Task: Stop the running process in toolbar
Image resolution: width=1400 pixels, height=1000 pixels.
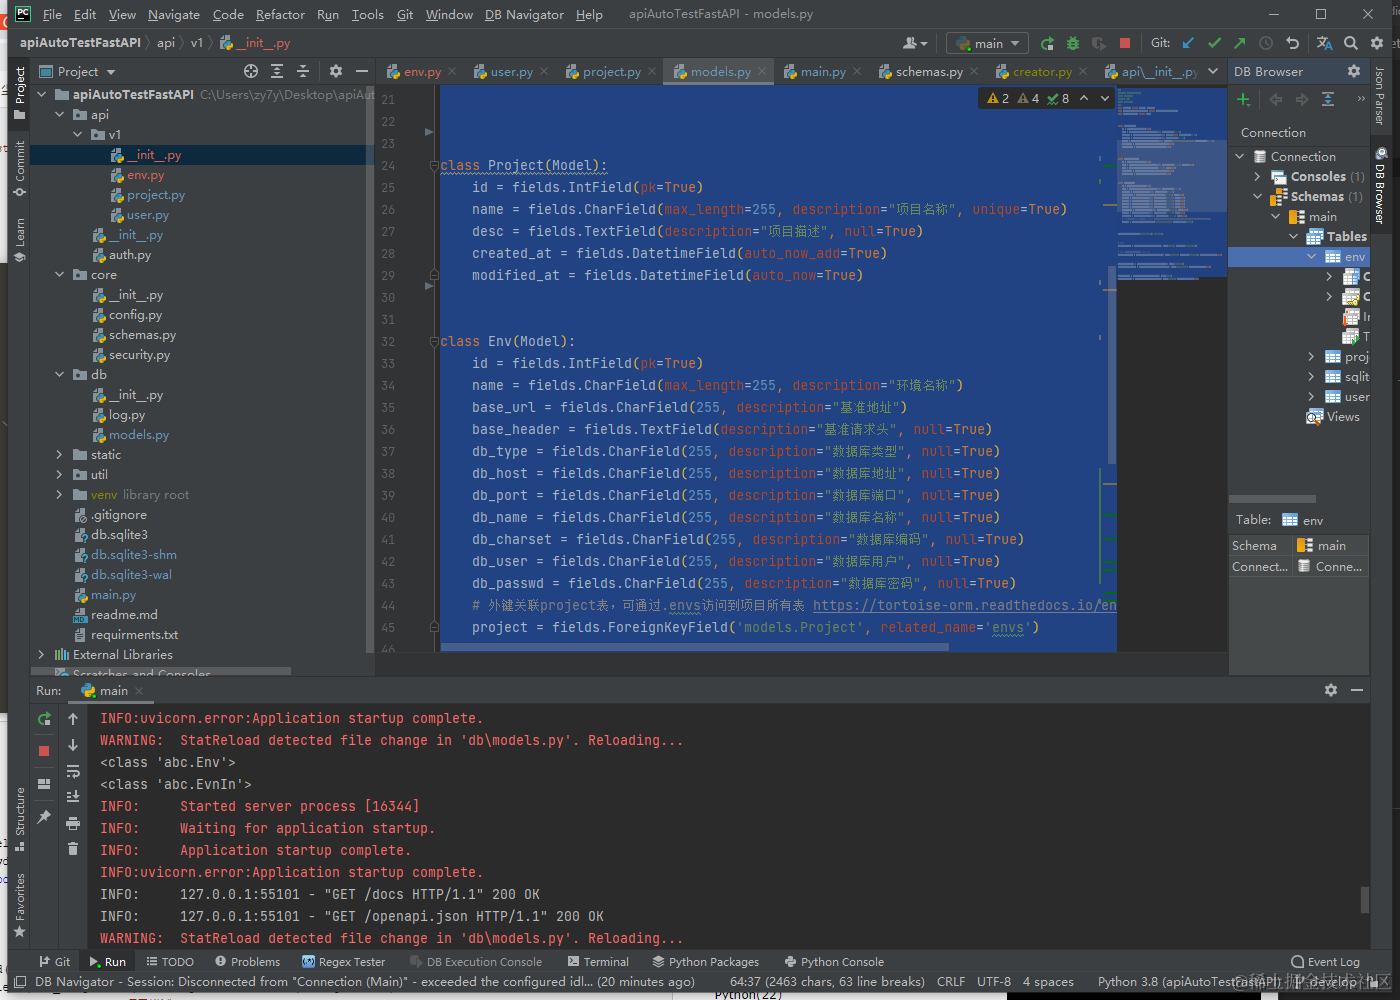Action: click(1125, 43)
